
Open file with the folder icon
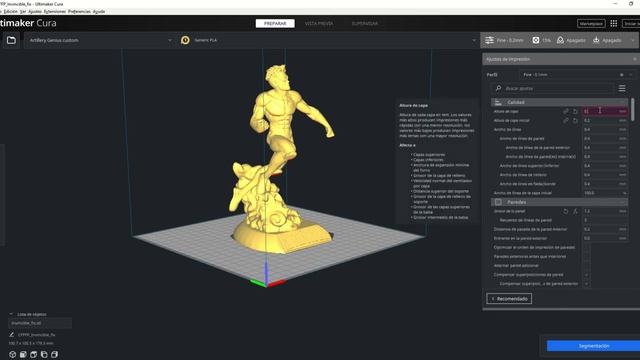pyautogui.click(x=11, y=40)
